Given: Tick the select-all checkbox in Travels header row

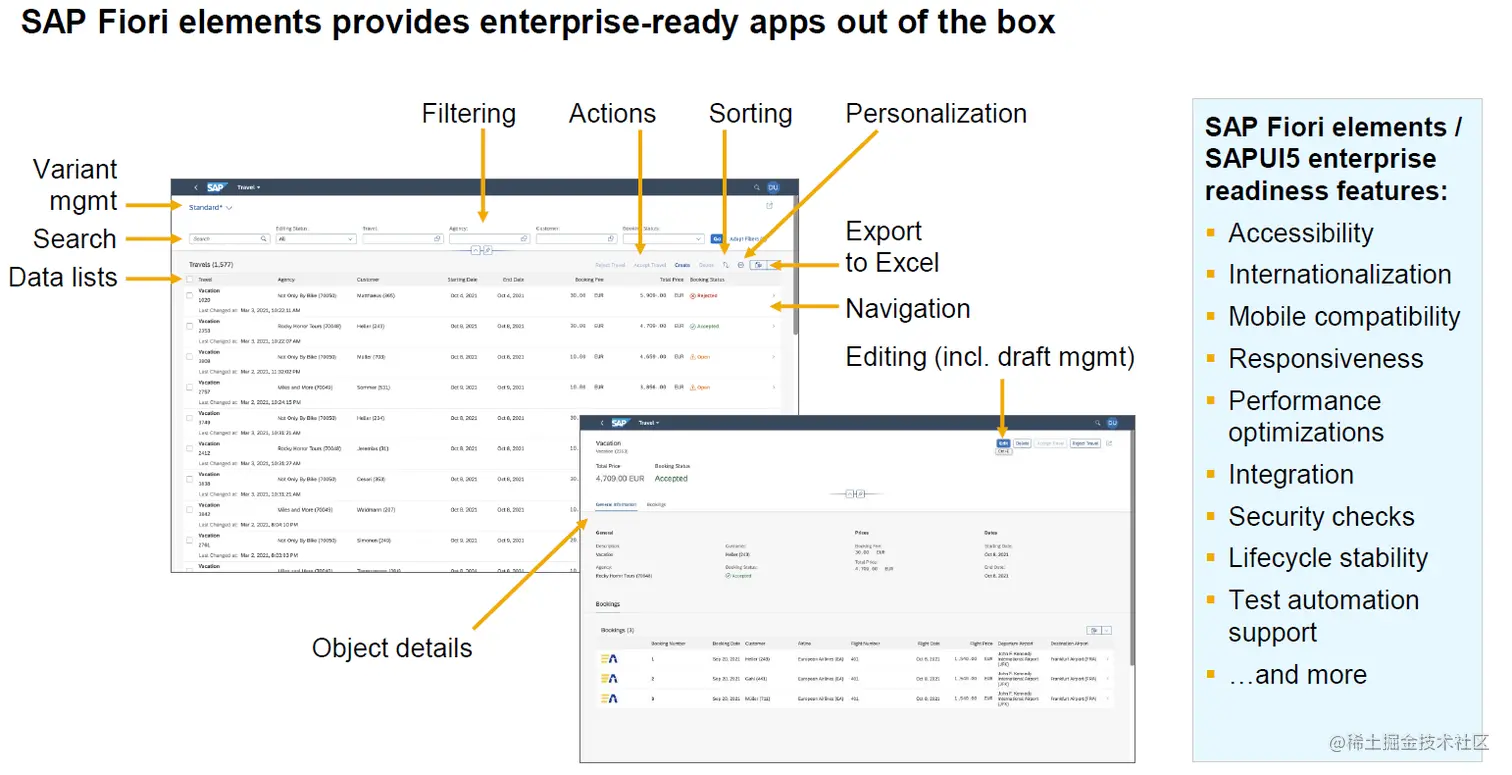Looking at the screenshot, I should point(189,279).
